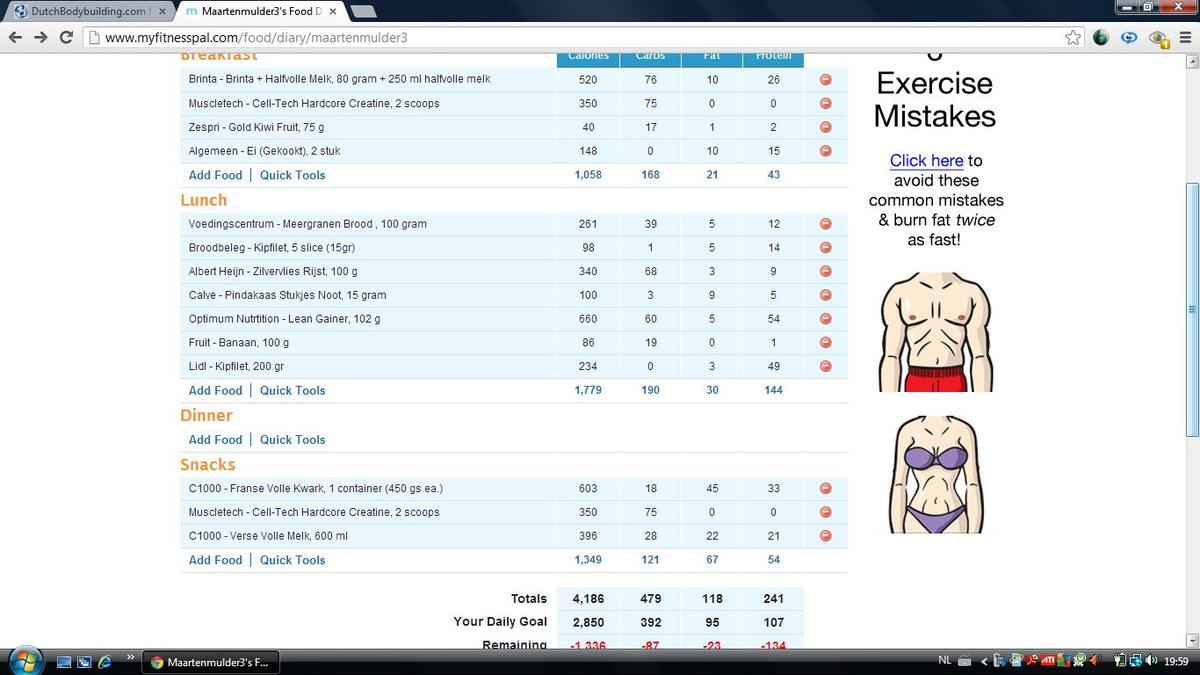Delete Franse Volle Kwark from snacks
1200x675 pixels.
pyautogui.click(x=825, y=489)
